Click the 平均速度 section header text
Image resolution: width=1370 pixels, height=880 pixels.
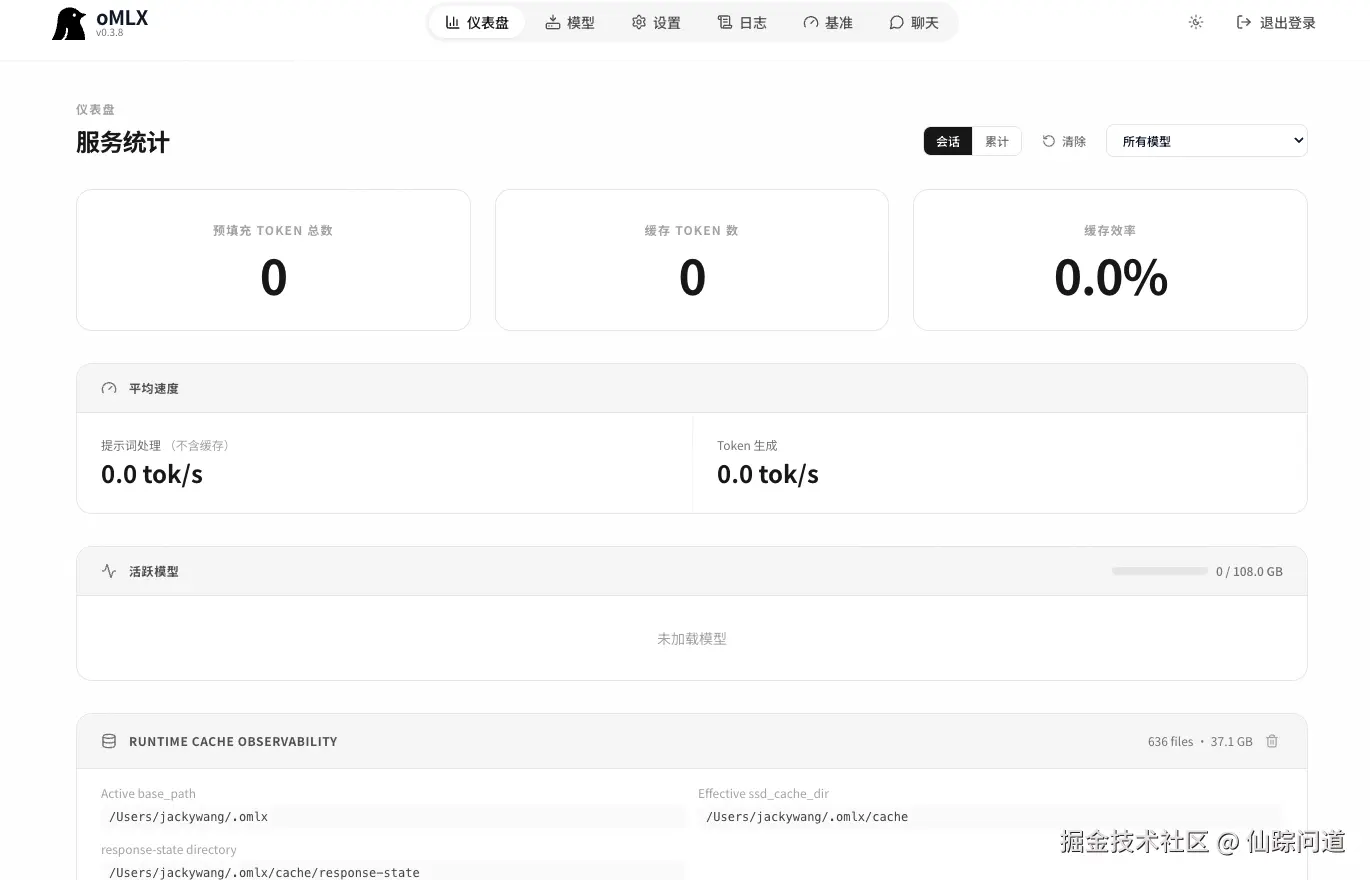click(x=154, y=388)
